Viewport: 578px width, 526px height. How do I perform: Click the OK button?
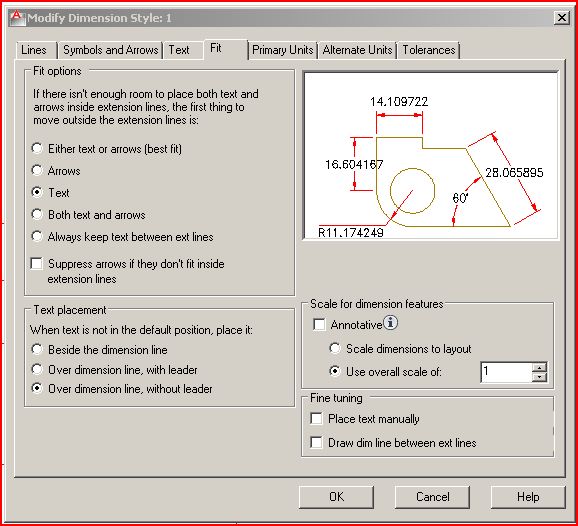336,497
